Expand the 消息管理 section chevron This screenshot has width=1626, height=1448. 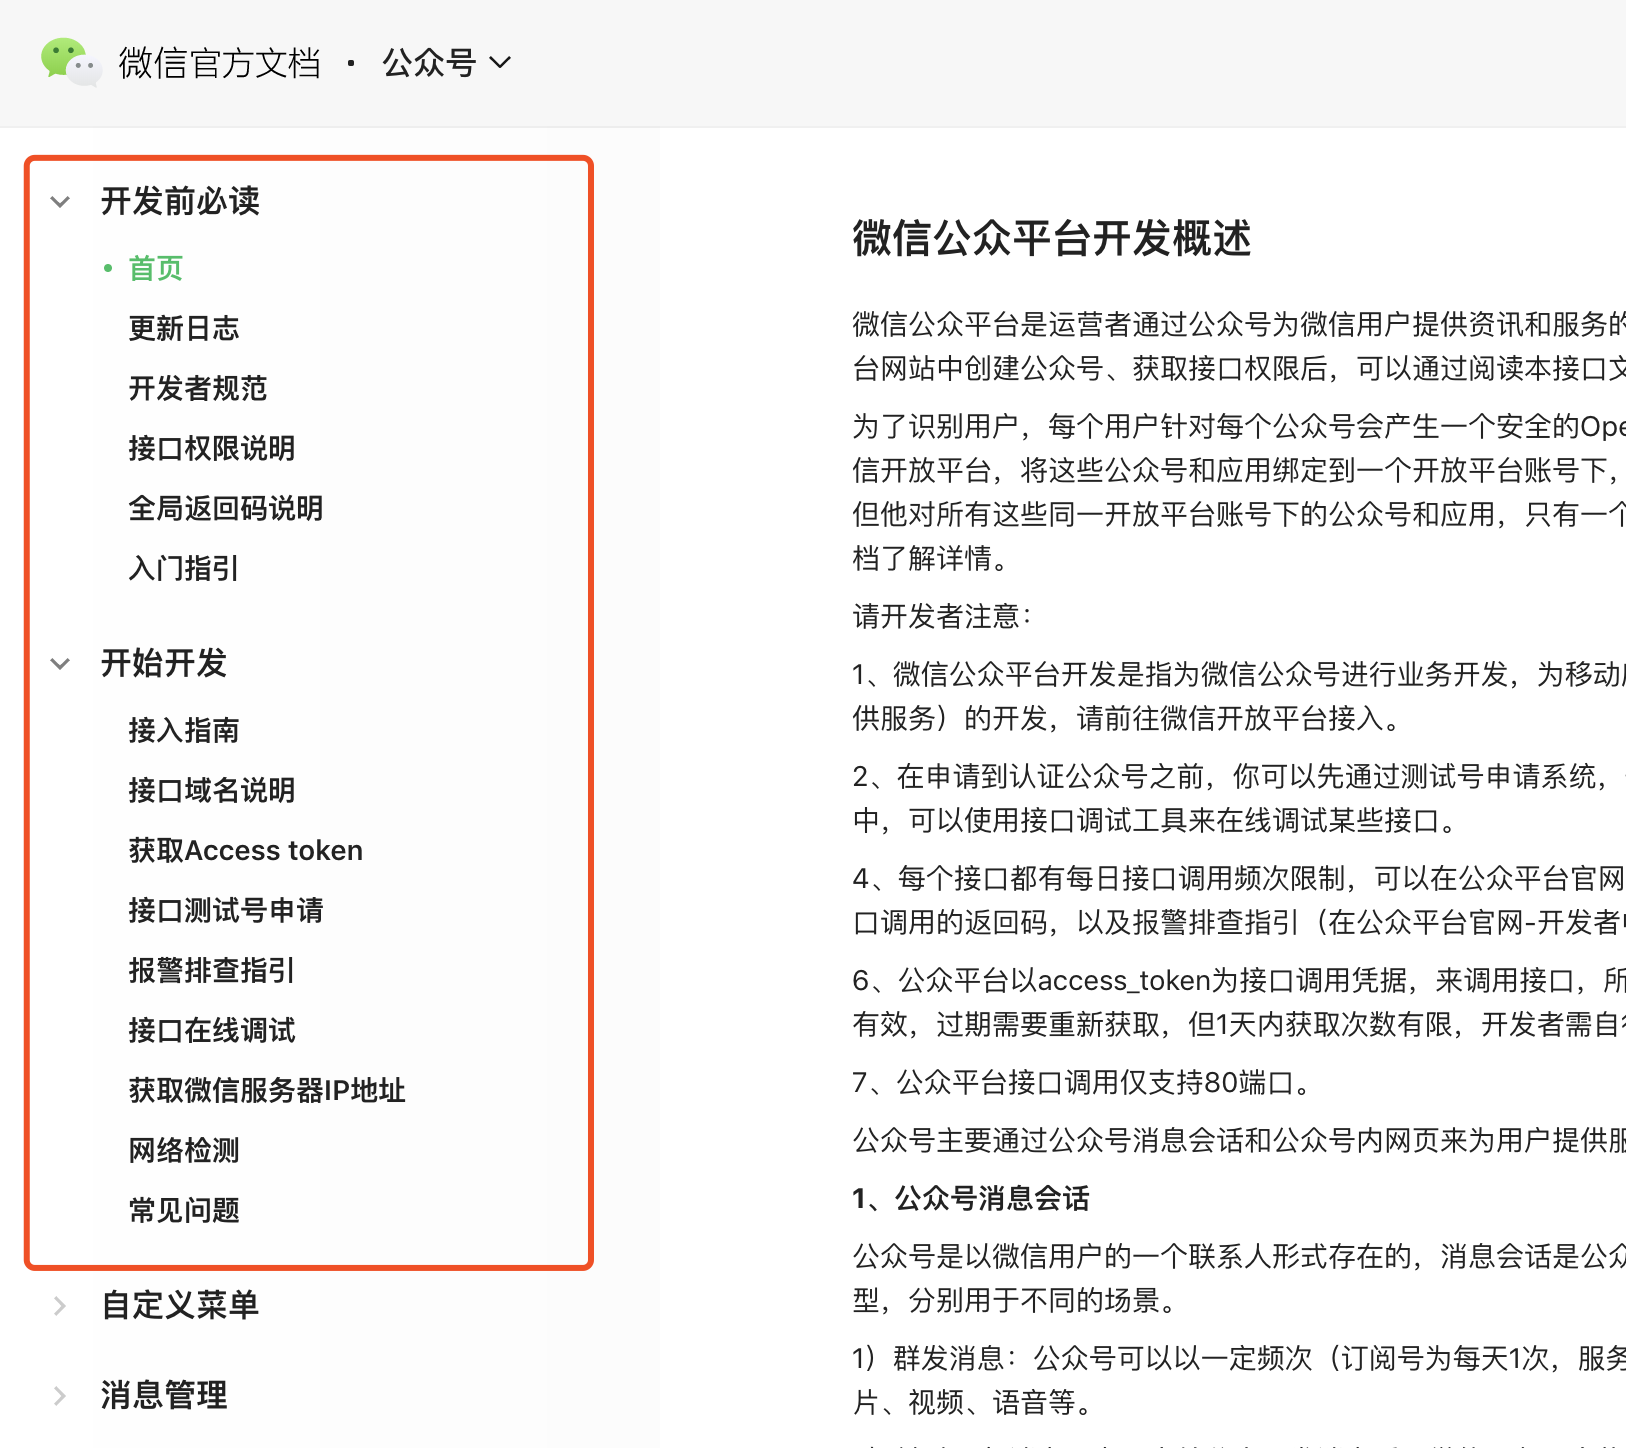click(x=60, y=1396)
